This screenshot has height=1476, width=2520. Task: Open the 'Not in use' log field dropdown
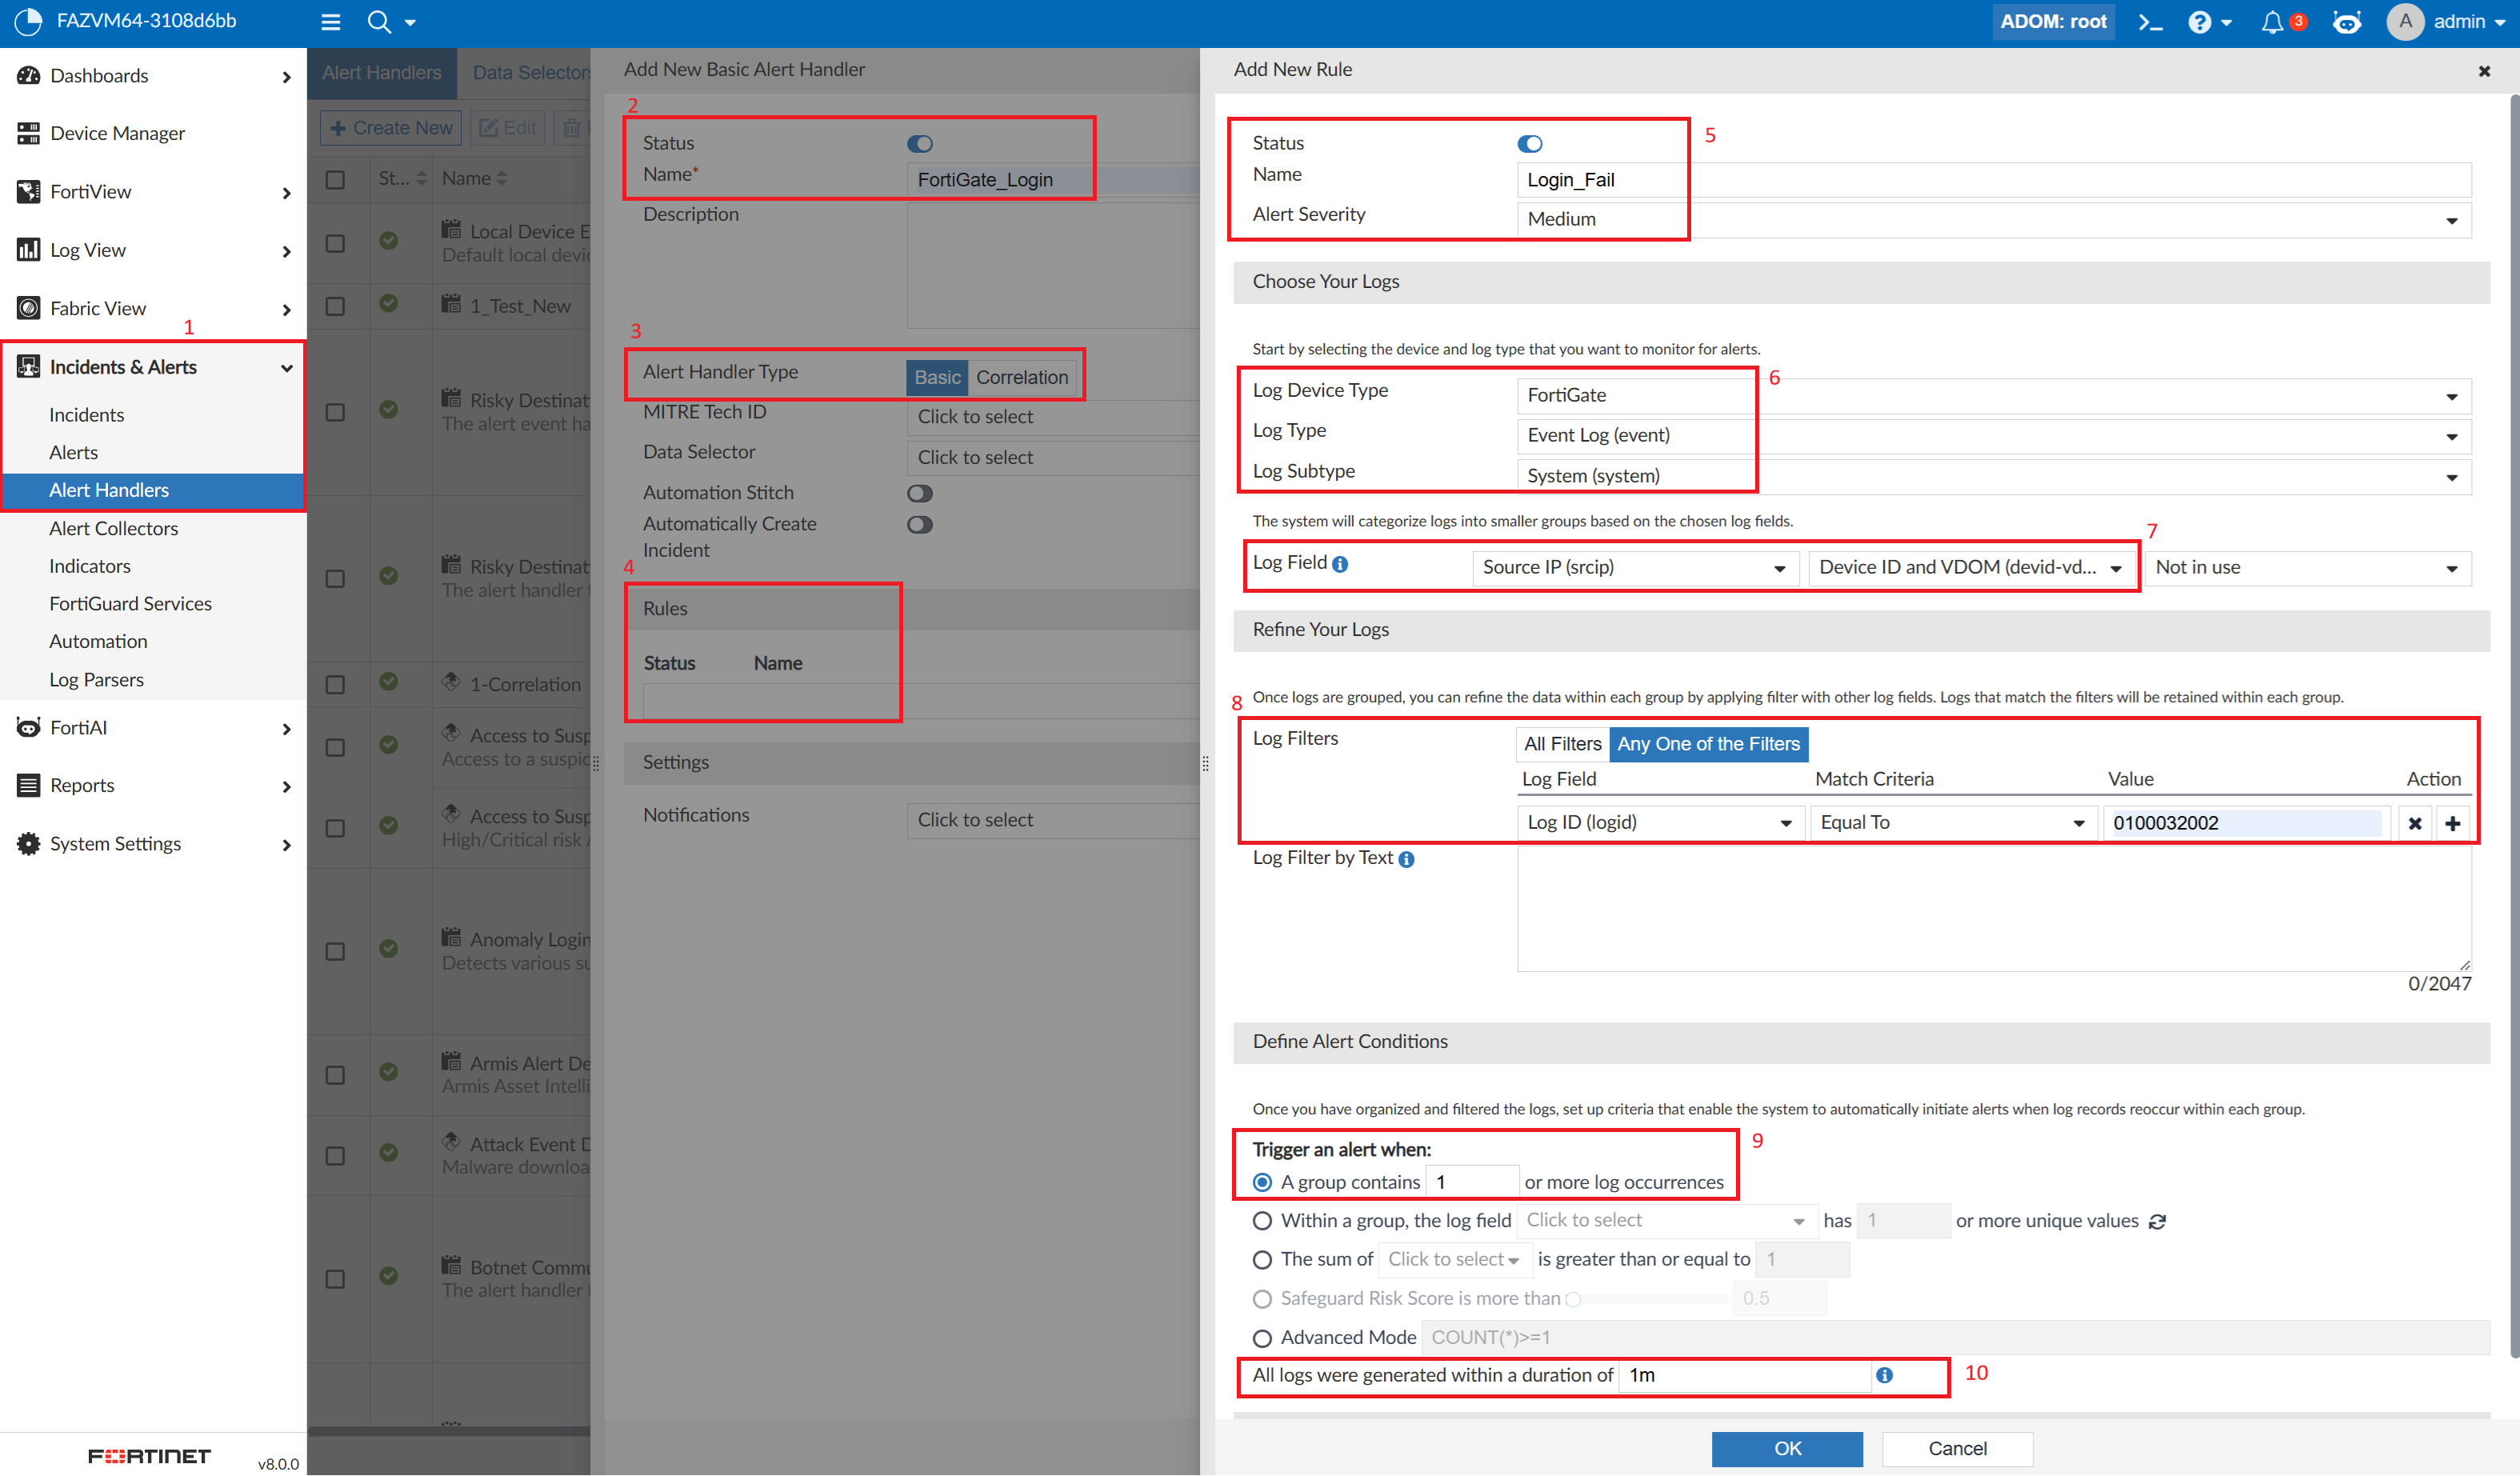click(2308, 568)
